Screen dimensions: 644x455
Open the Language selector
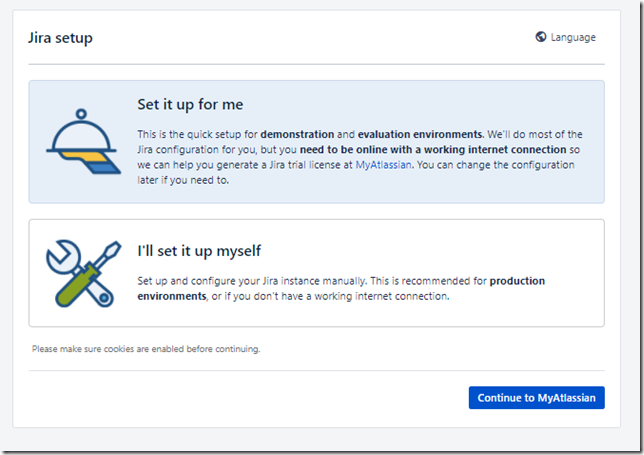tap(566, 37)
